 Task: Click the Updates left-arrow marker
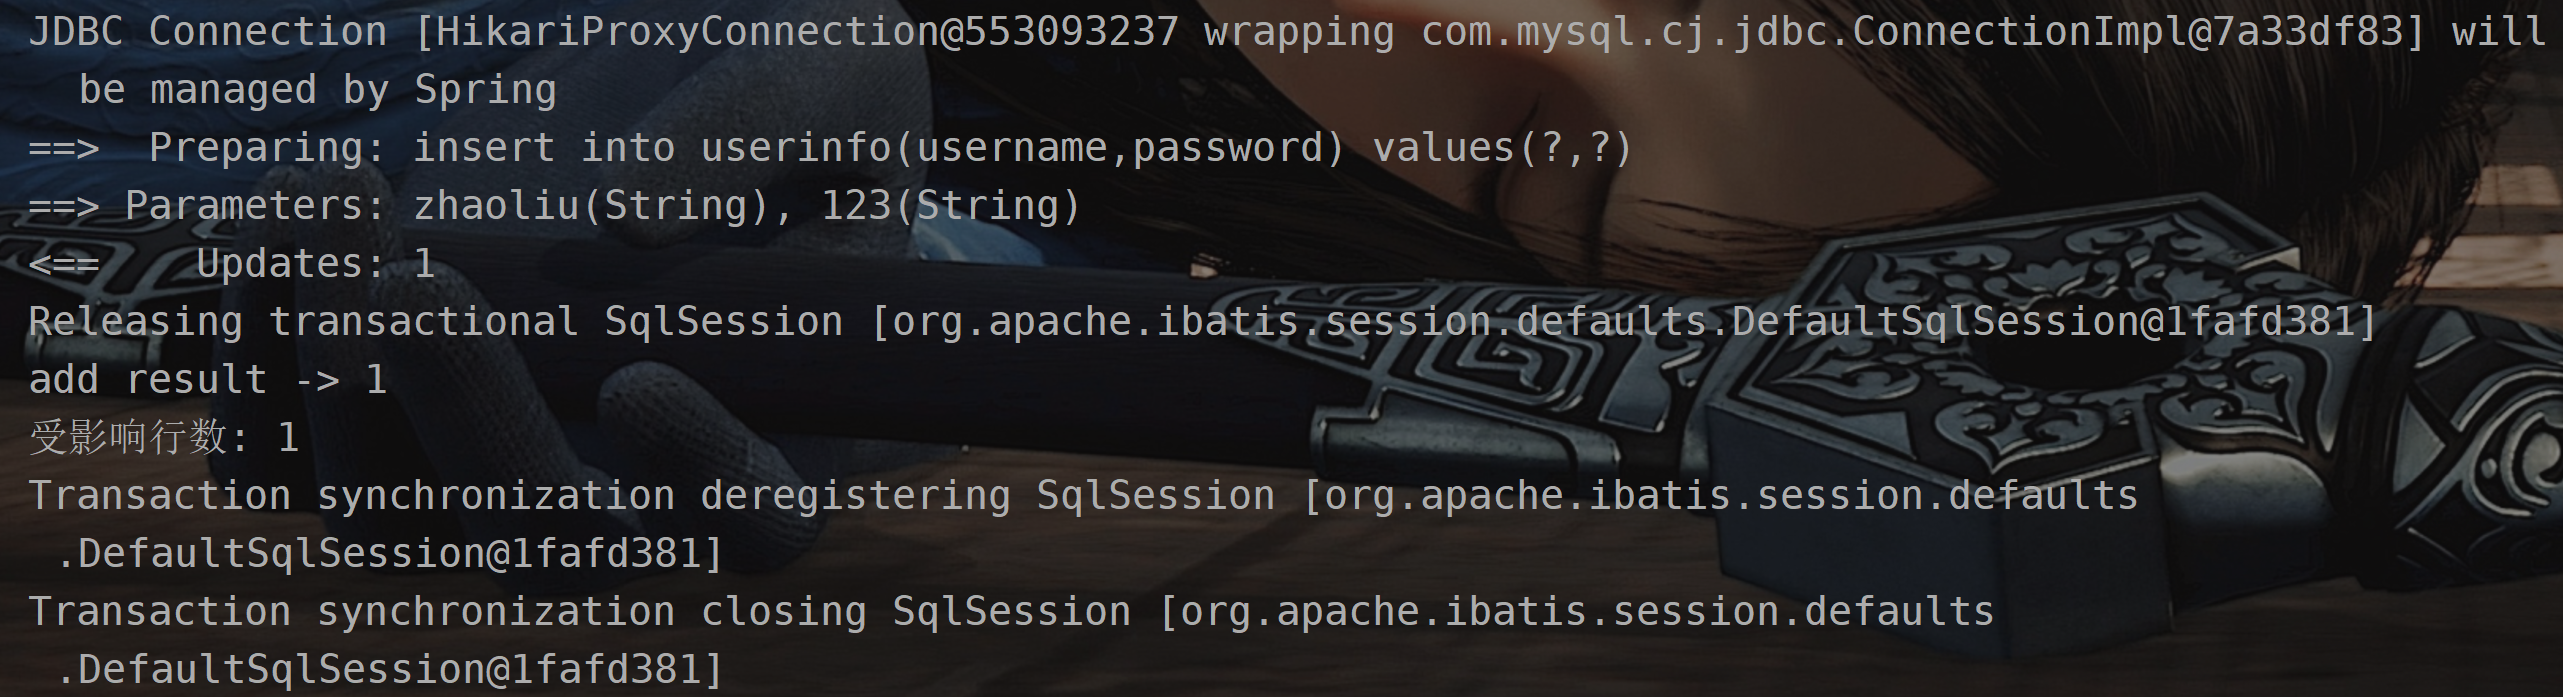point(64,264)
